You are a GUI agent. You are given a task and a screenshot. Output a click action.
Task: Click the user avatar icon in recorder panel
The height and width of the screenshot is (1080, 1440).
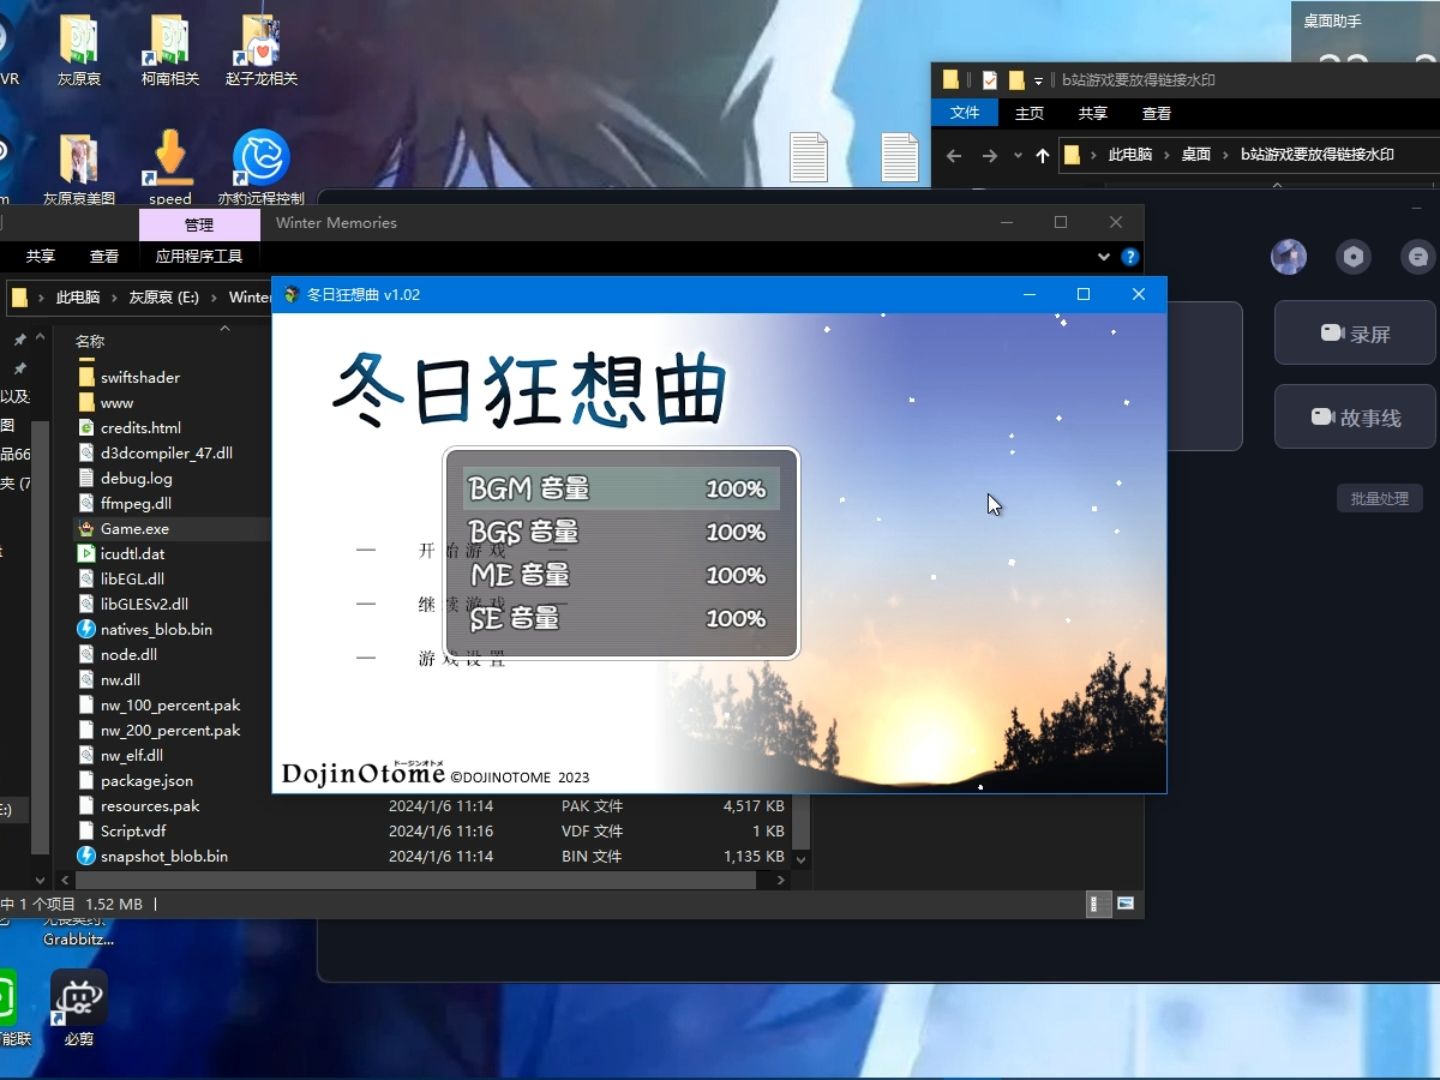point(1289,257)
